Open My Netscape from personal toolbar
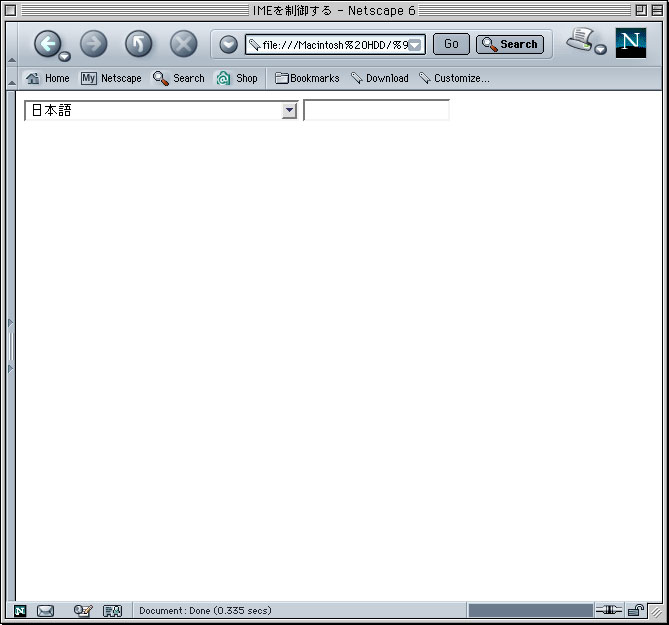This screenshot has width=669, height=625. point(111,78)
